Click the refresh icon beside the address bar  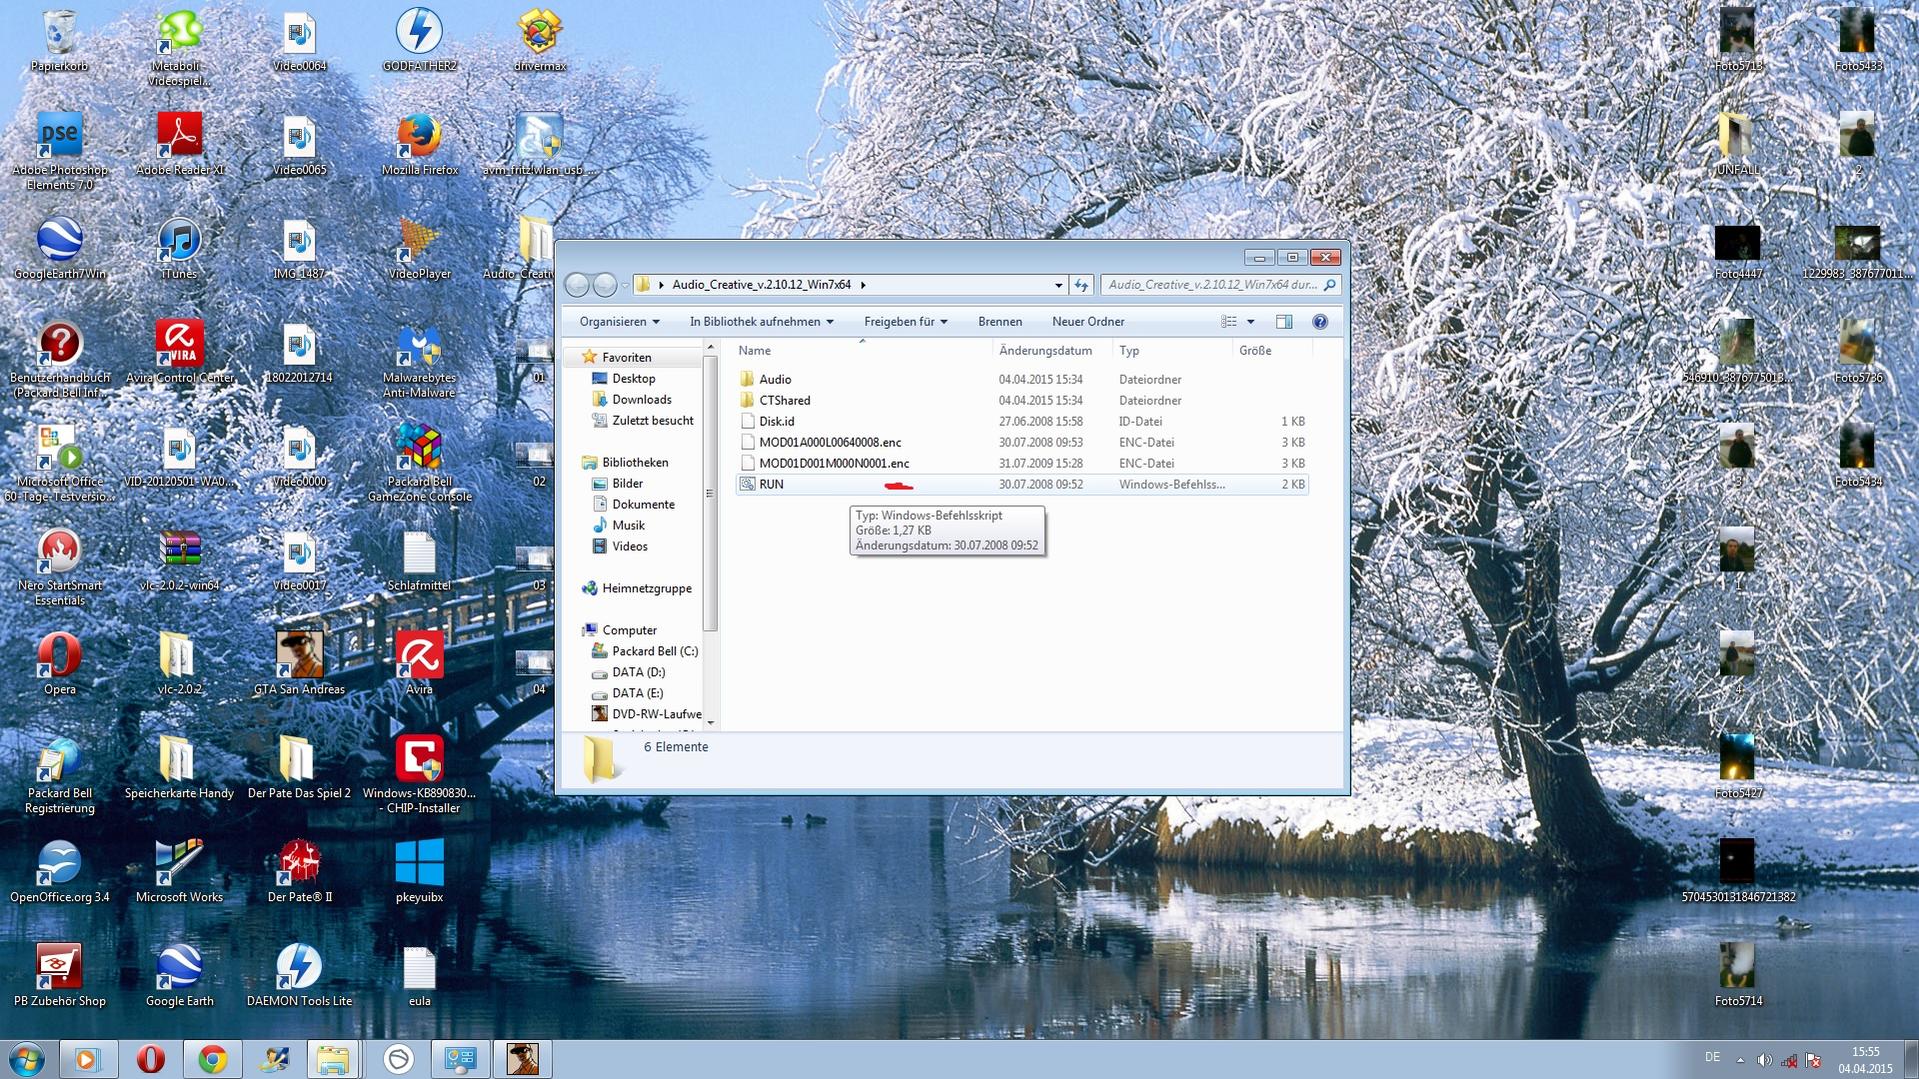tap(1081, 285)
